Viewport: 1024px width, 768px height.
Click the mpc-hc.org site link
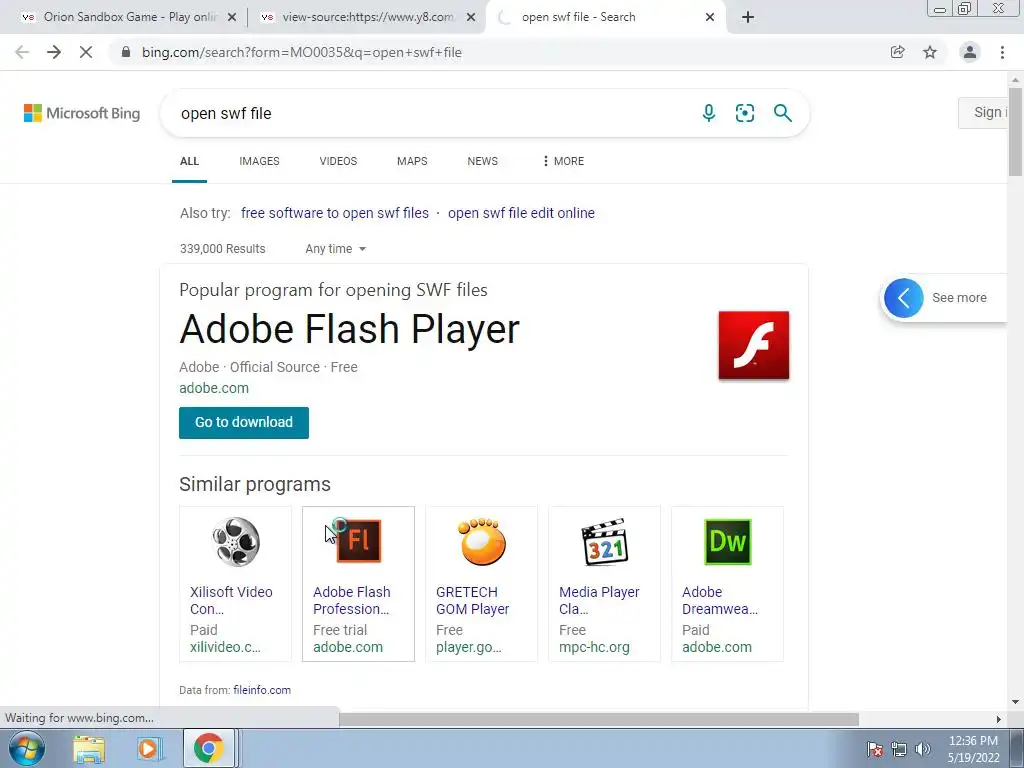[x=594, y=647]
